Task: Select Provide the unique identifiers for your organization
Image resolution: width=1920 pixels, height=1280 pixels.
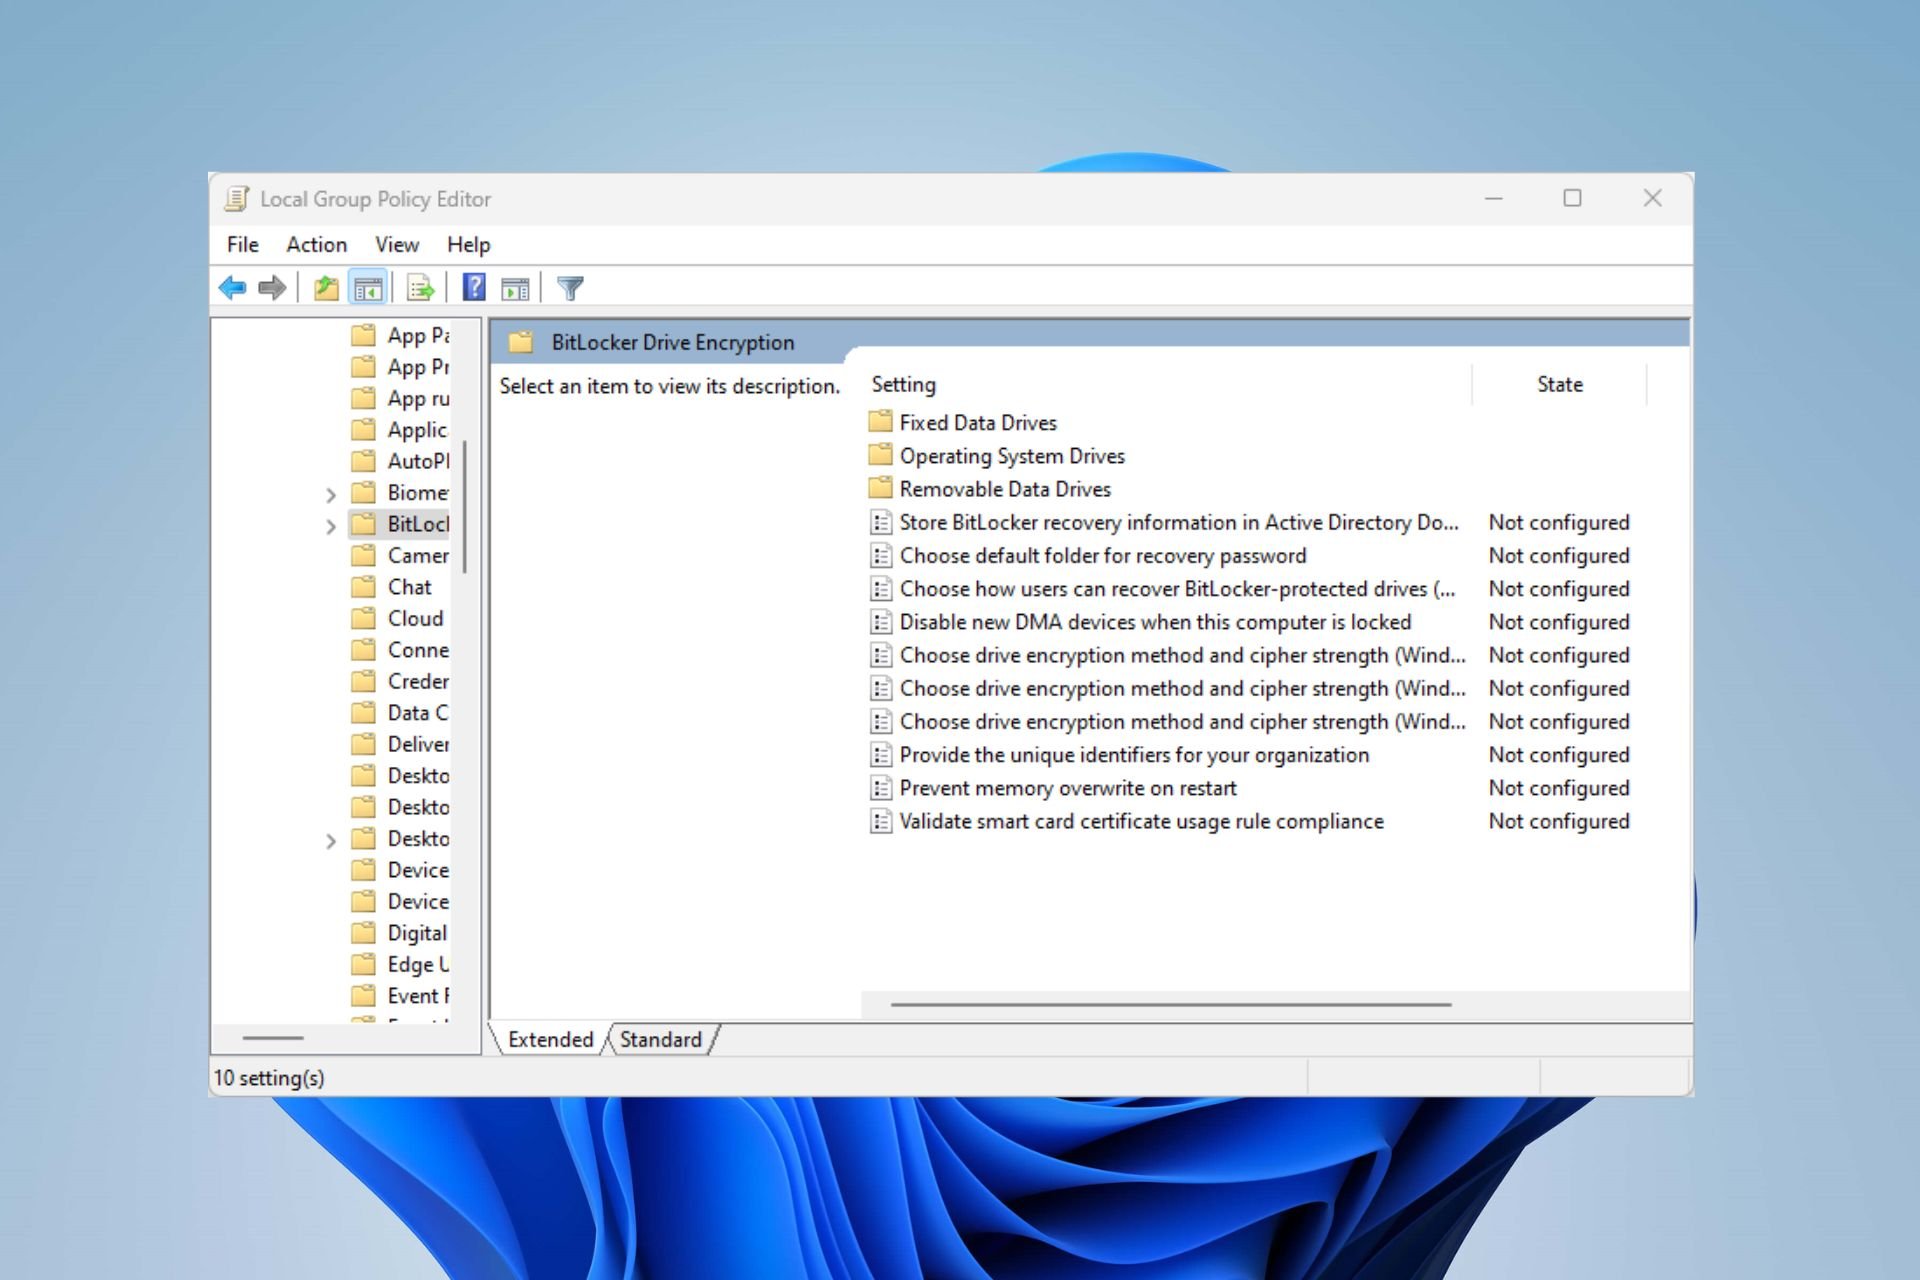Action: pos(1134,755)
